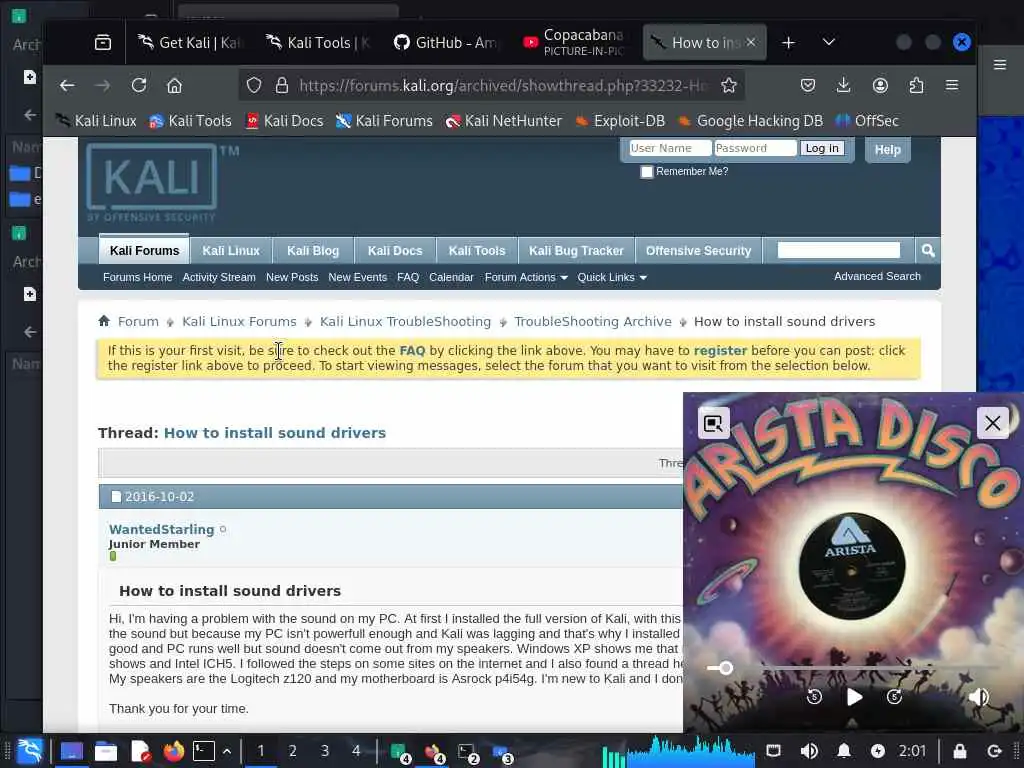The height and width of the screenshot is (768, 1024).
Task: Click the video seek slider handle
Action: pyautogui.click(x=726, y=668)
